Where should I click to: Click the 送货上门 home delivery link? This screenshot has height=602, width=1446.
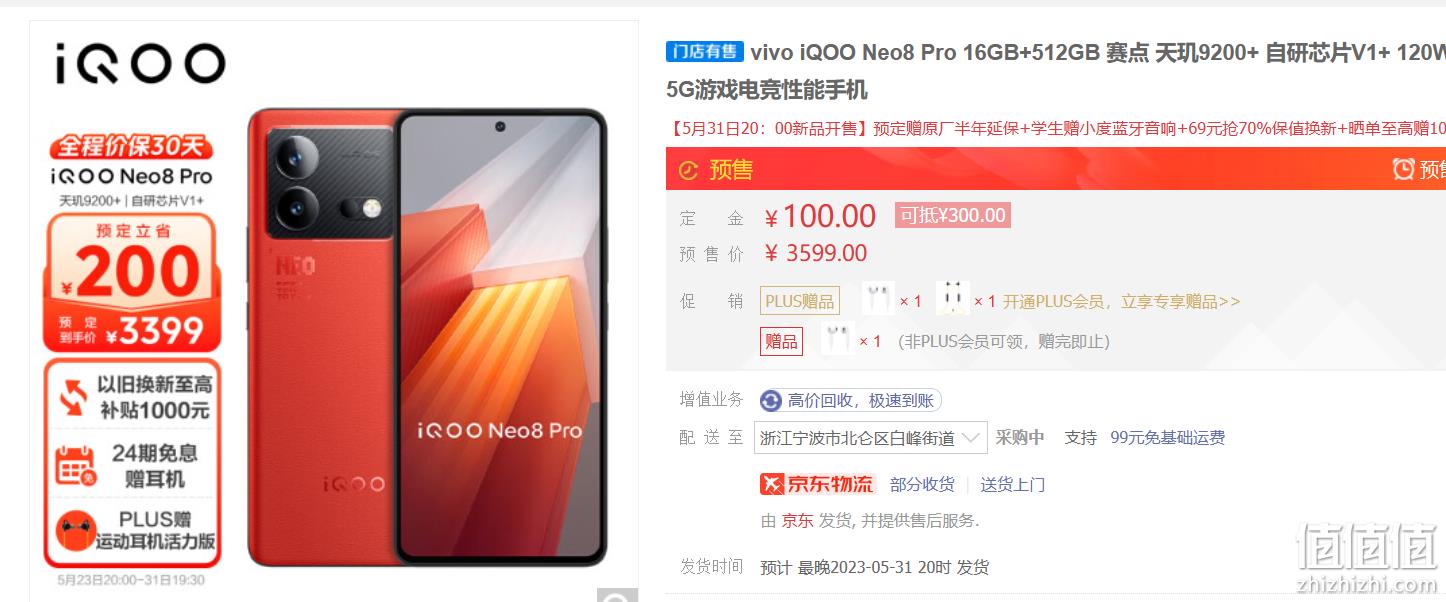coord(1012,484)
